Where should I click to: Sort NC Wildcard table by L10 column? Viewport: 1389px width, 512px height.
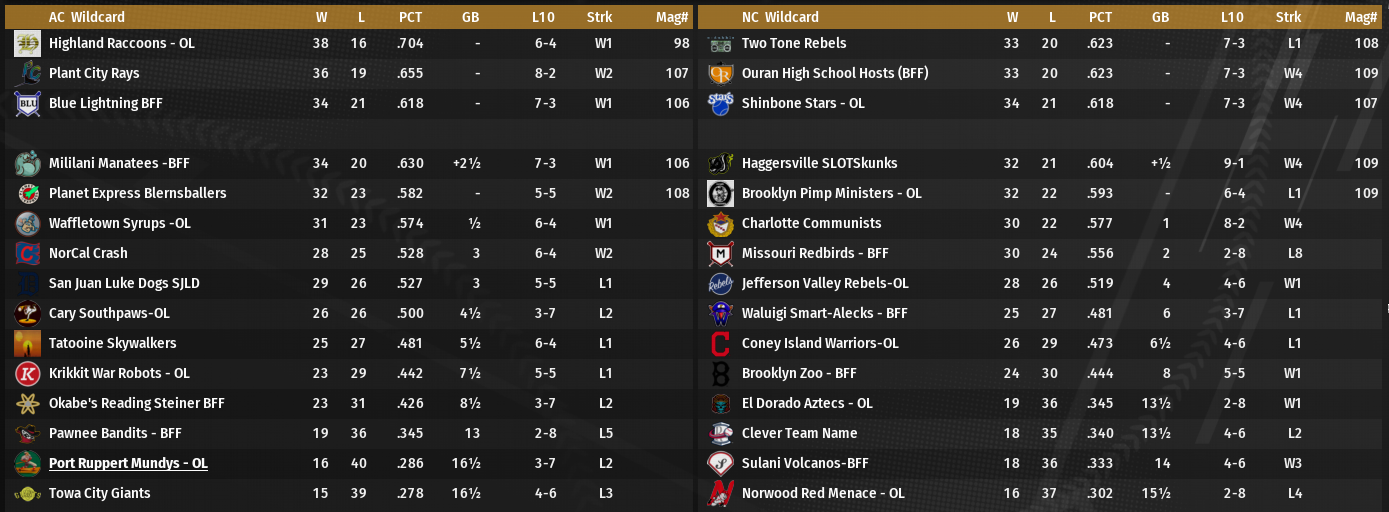point(1232,17)
